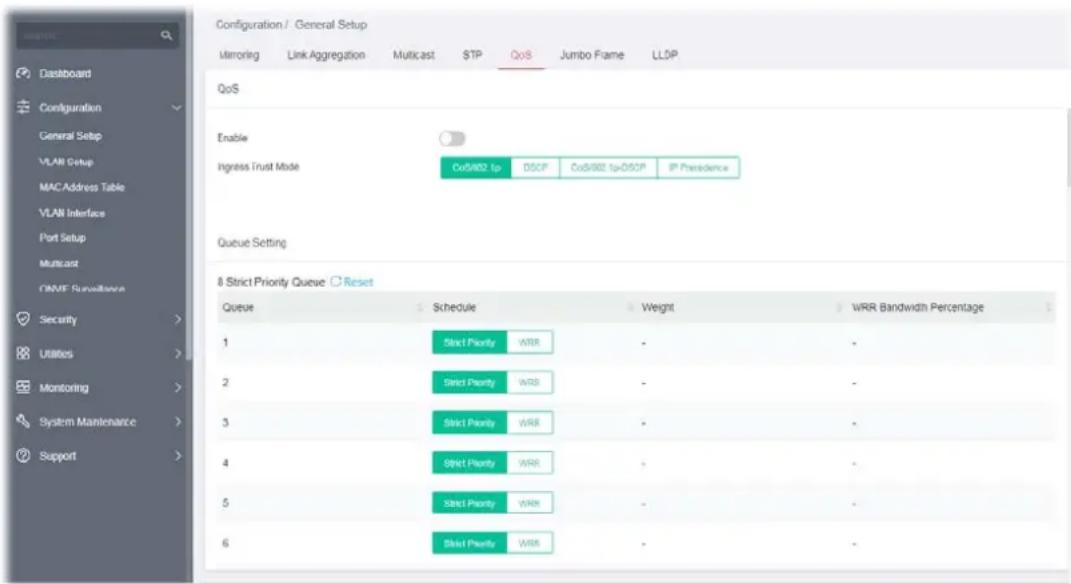Switch to the Link Aggregation tab
This screenshot has height=584, width=1071.
coord(326,55)
